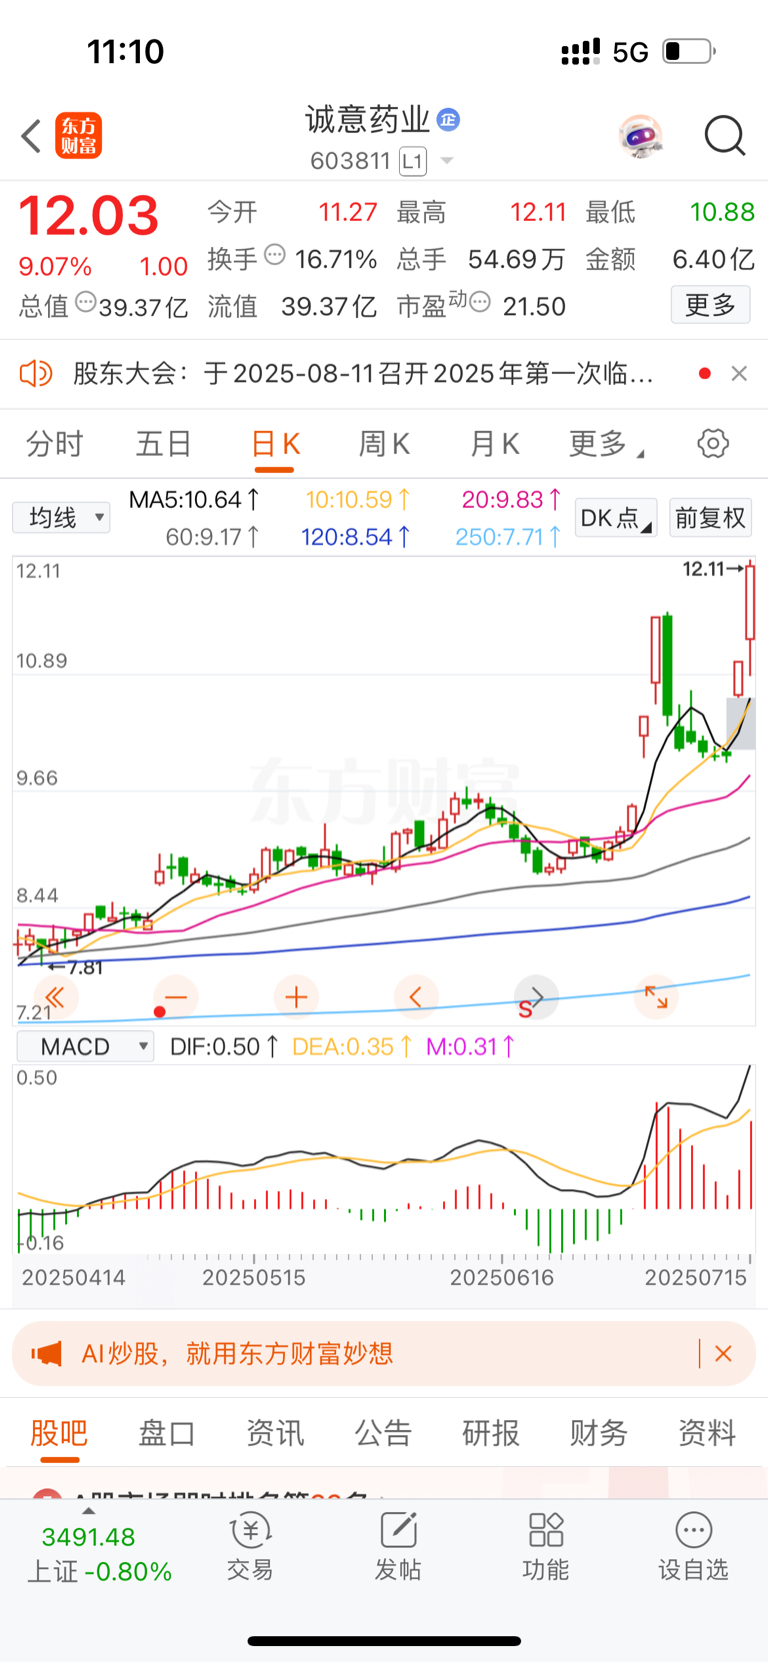Tap the 东方财富 logo icon
Screen dimensions: 768x1663
(x=79, y=136)
